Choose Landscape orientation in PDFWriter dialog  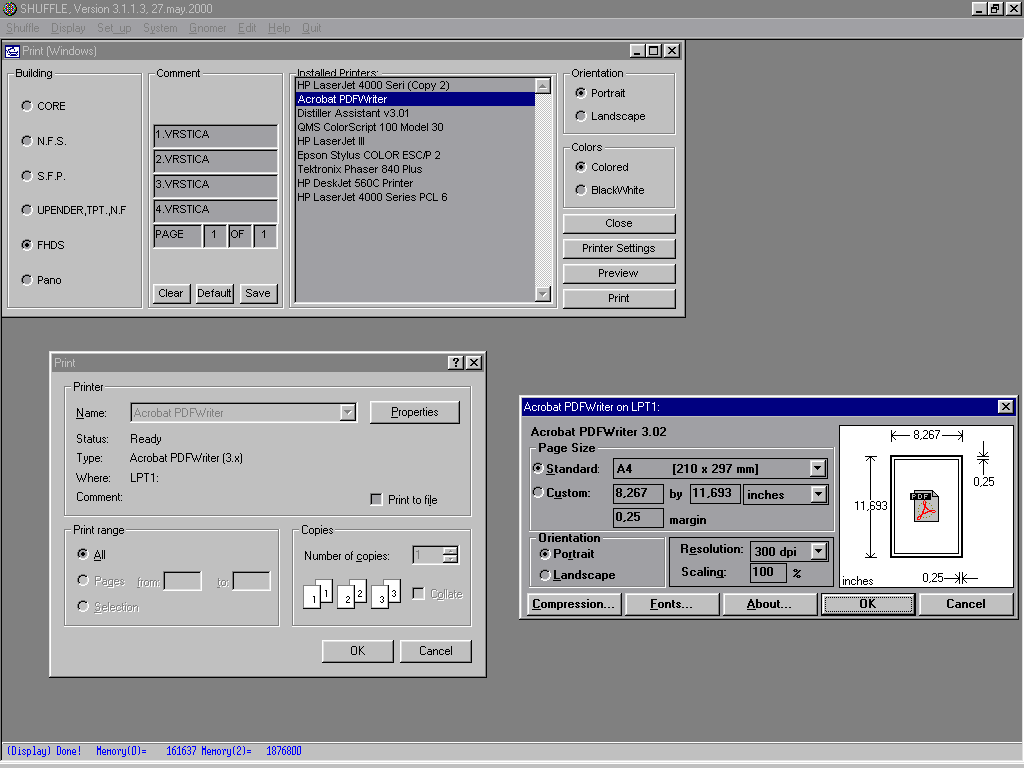coord(545,575)
